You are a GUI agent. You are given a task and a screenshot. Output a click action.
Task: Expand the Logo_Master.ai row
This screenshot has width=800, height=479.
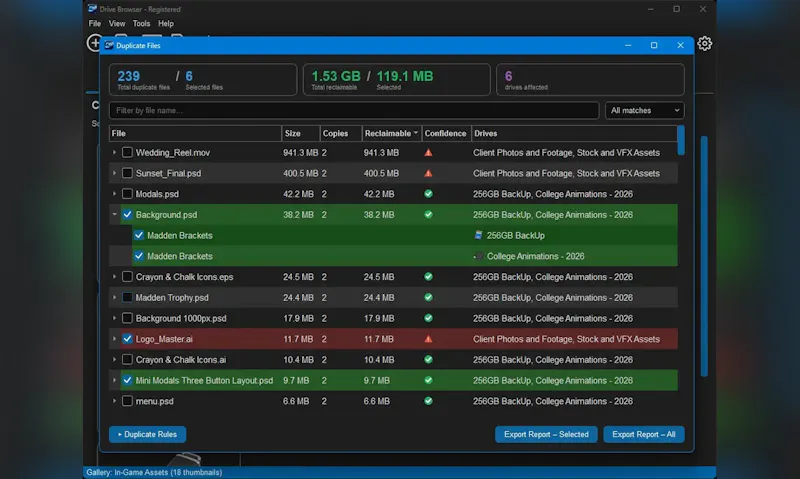tap(114, 339)
